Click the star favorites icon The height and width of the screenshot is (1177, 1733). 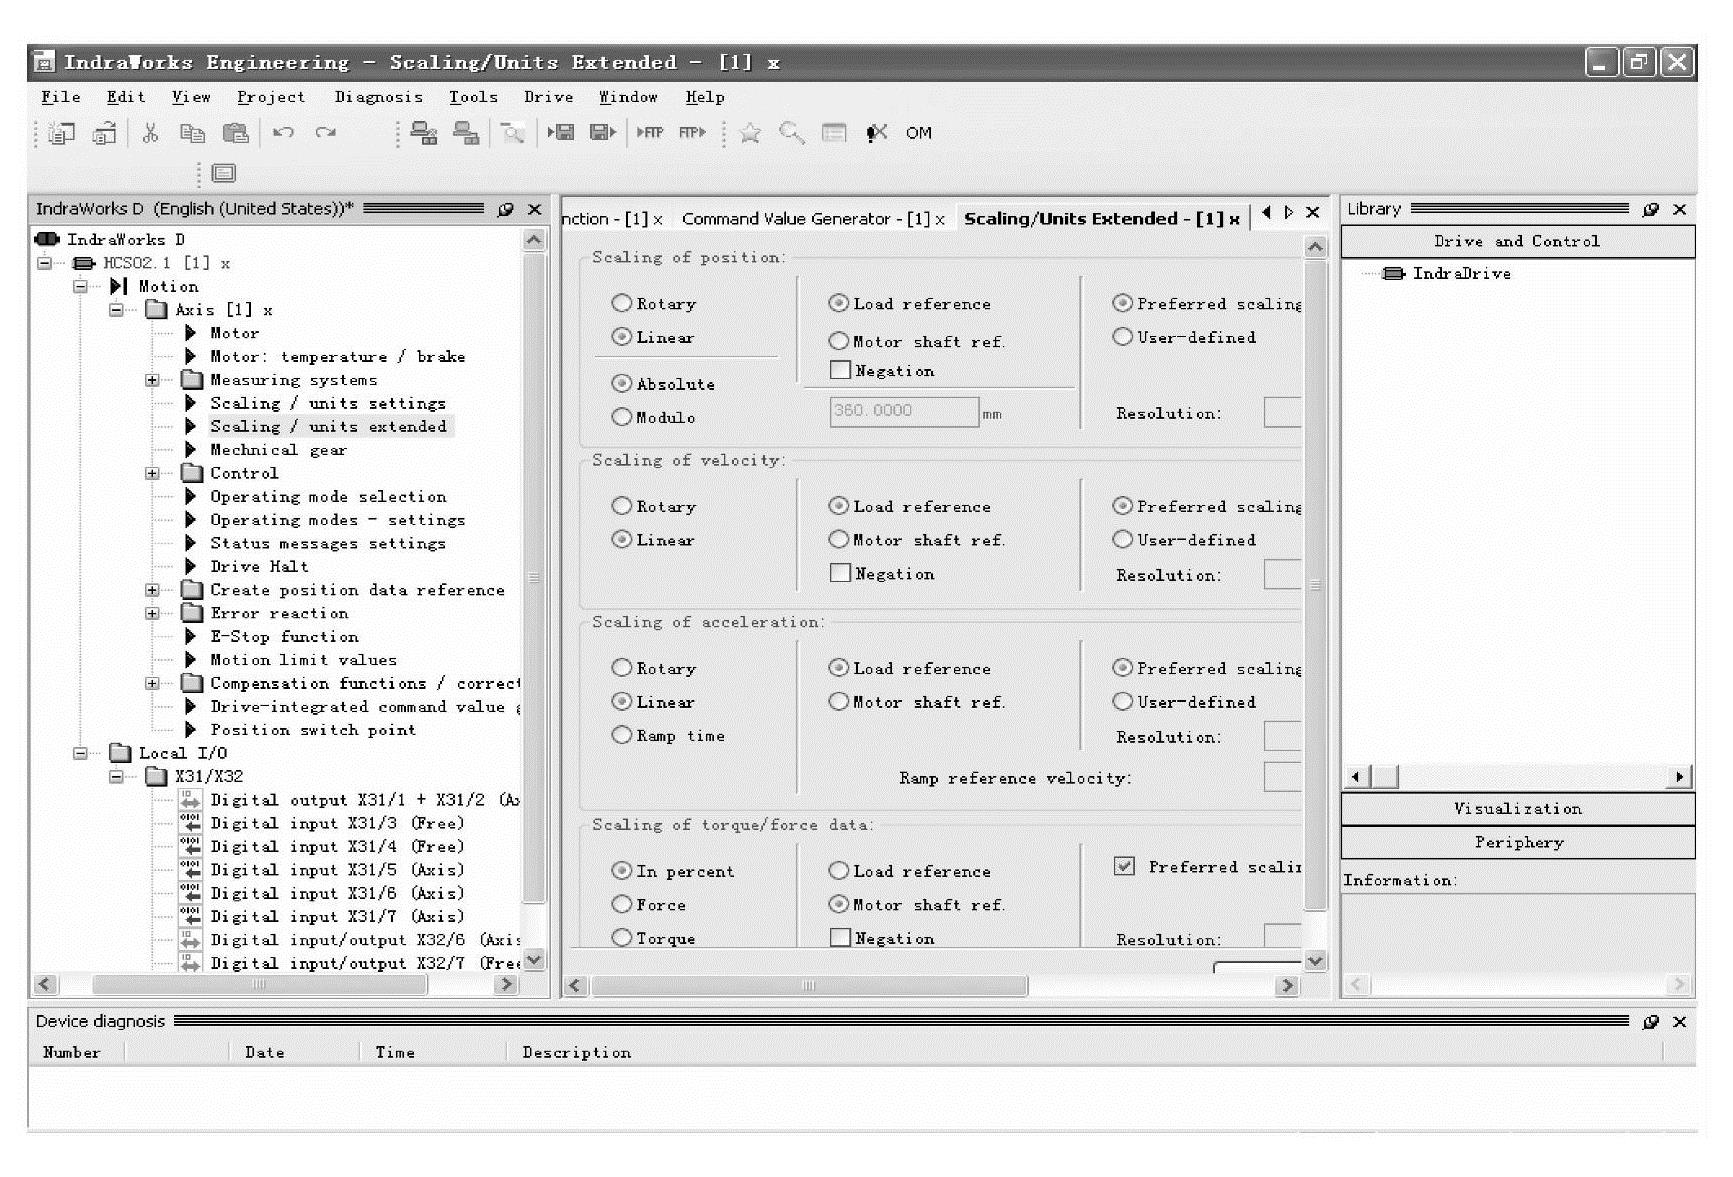coord(750,133)
